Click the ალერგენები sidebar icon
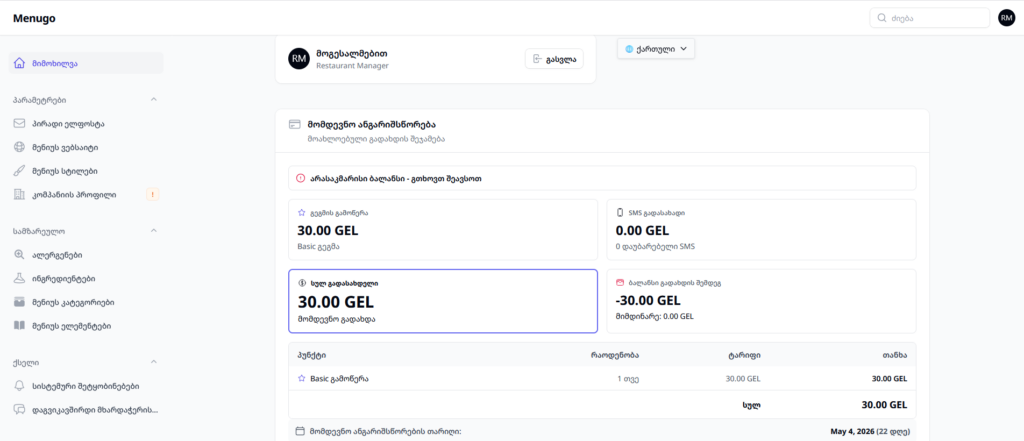1024x441 pixels. [20, 255]
